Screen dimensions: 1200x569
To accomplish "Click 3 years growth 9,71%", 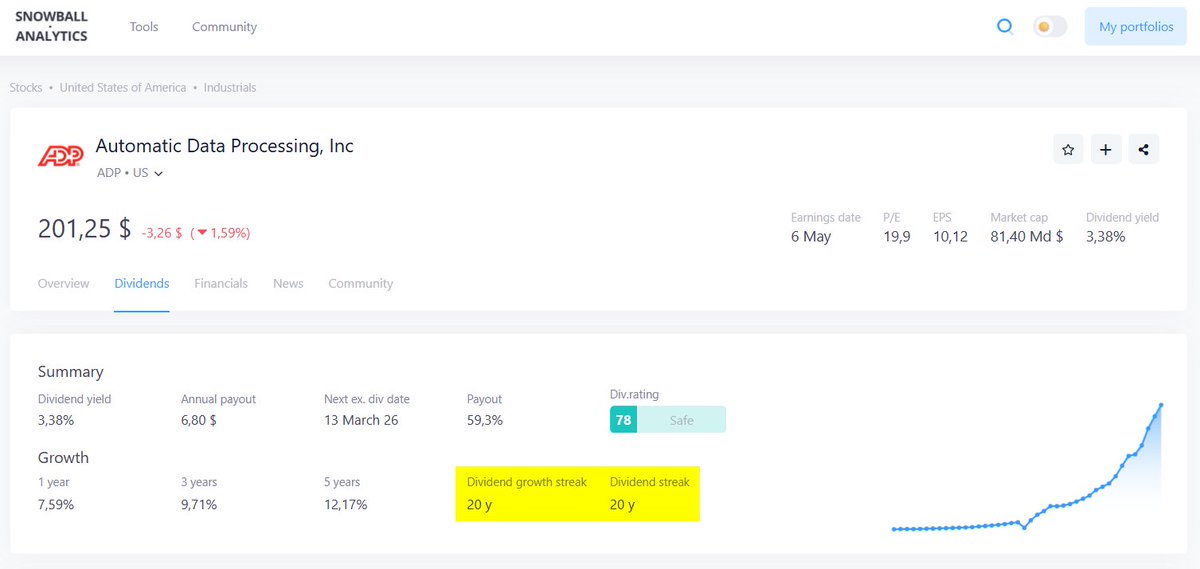I will tap(199, 504).
